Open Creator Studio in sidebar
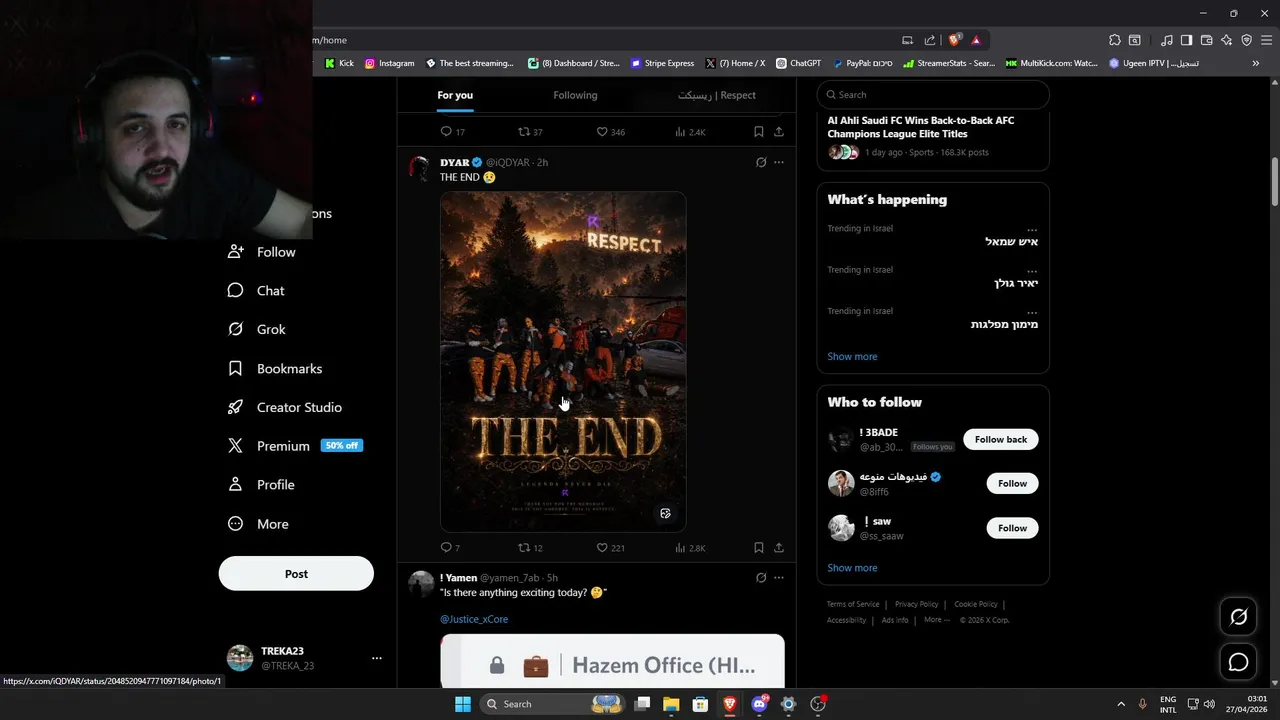This screenshot has height=720, width=1280. [x=285, y=407]
